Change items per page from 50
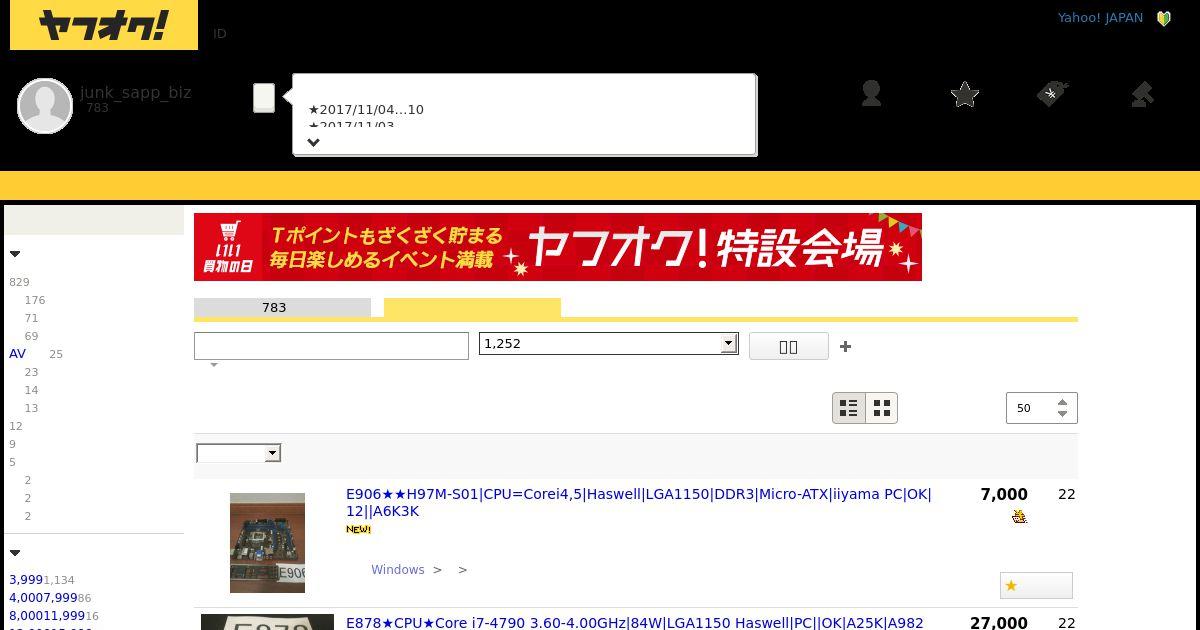1200x630 pixels. [1042, 408]
